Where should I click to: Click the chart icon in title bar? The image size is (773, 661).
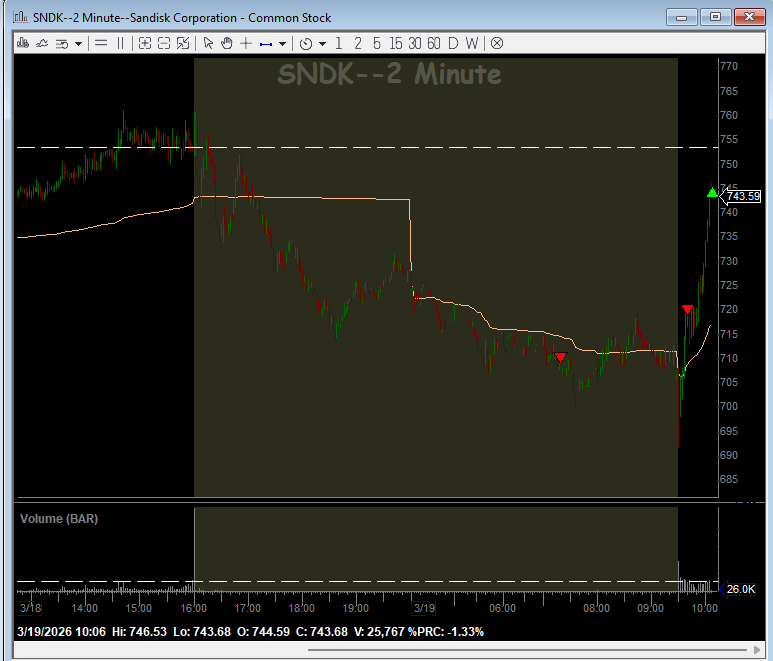pos(20,17)
